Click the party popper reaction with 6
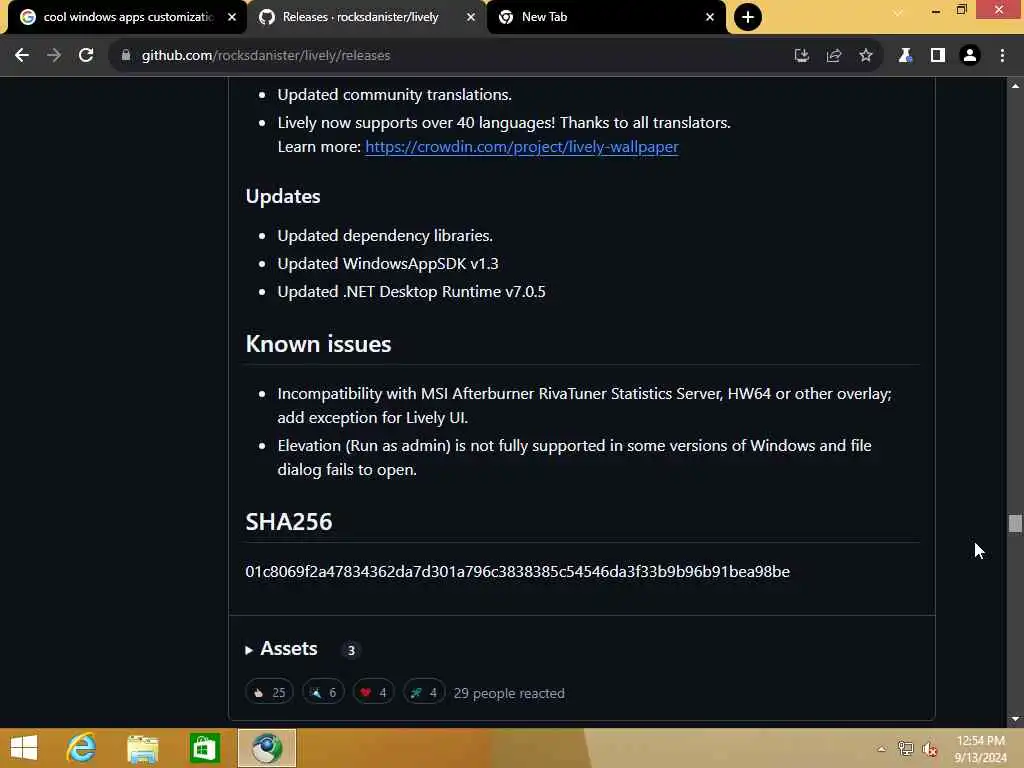The image size is (1024, 768). click(x=323, y=692)
